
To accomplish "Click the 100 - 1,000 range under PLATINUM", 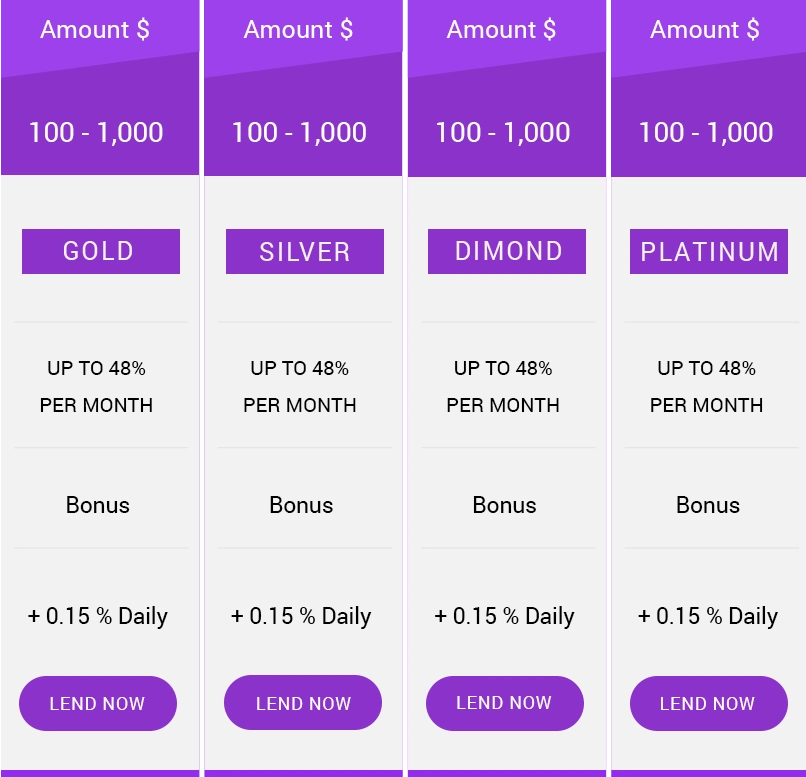I will point(706,132).
